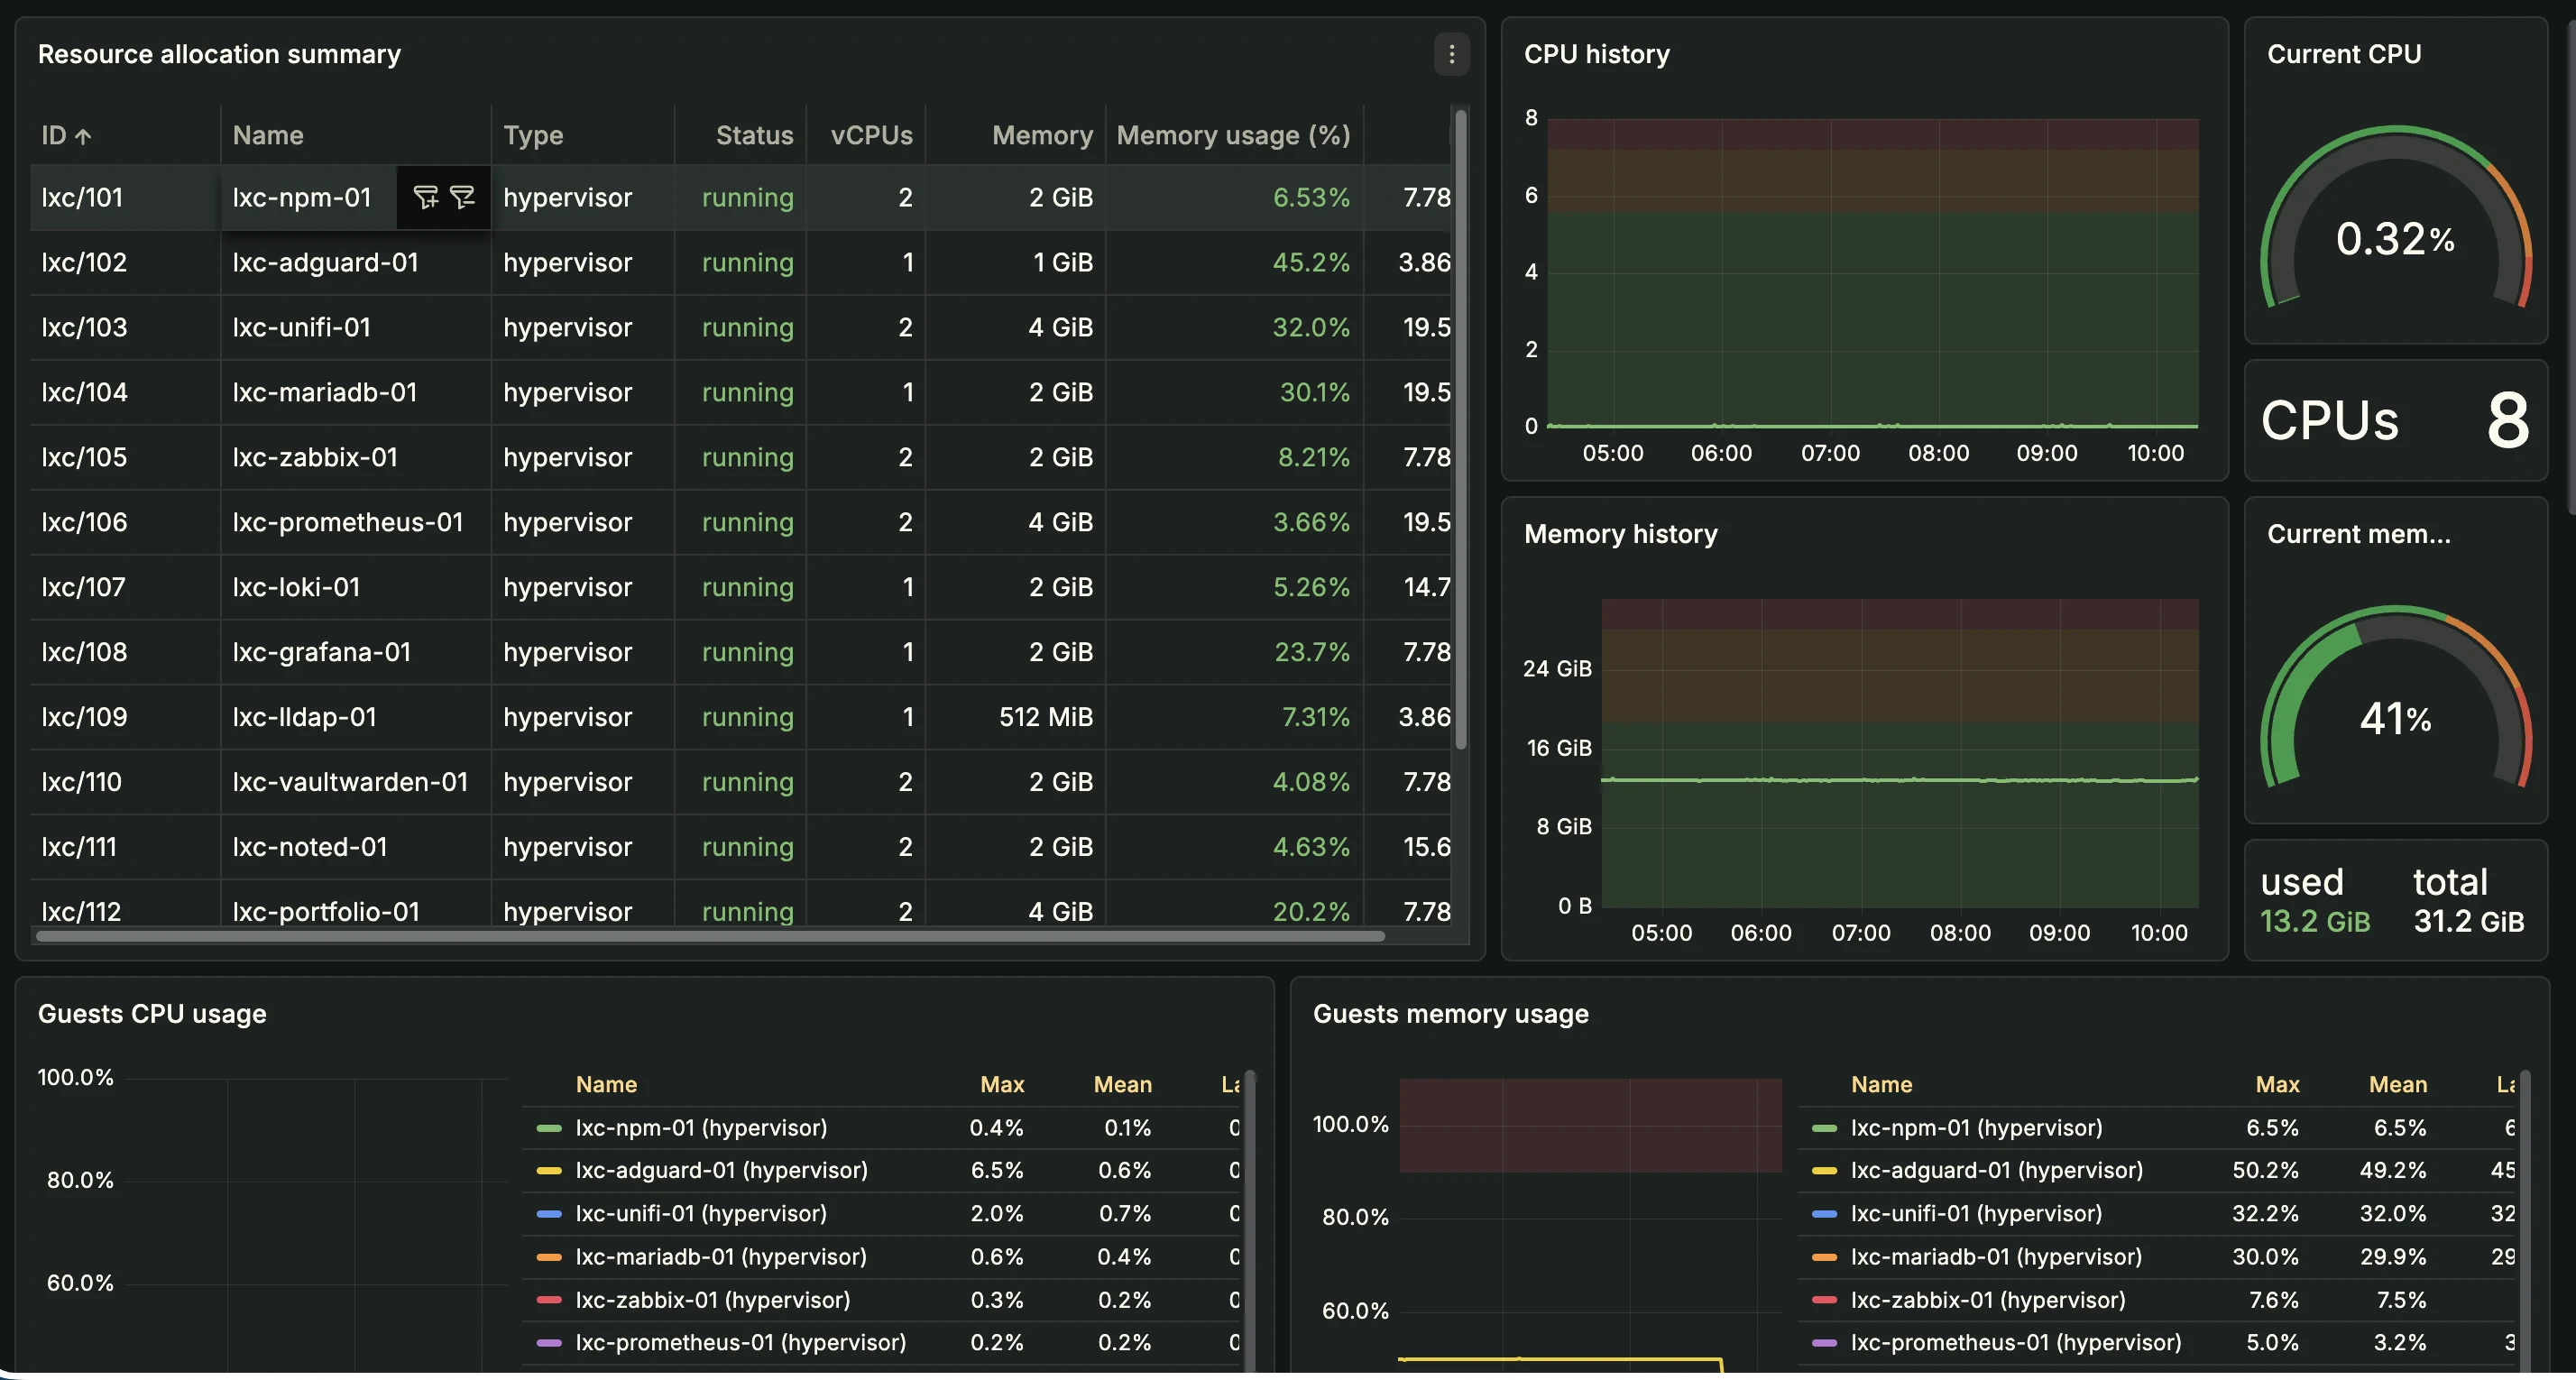Viewport: 2576px width, 1380px height.
Task: Click the used 13.2 GiB stat
Action: pos(2315,901)
